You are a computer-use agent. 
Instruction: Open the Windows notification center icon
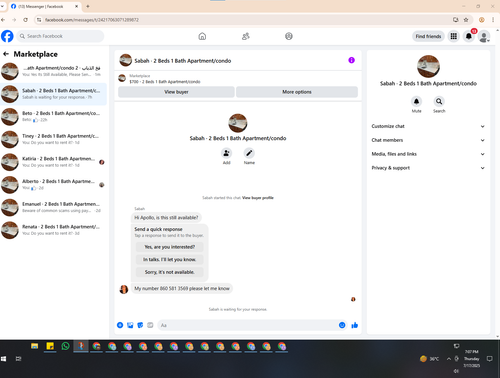[490, 359]
